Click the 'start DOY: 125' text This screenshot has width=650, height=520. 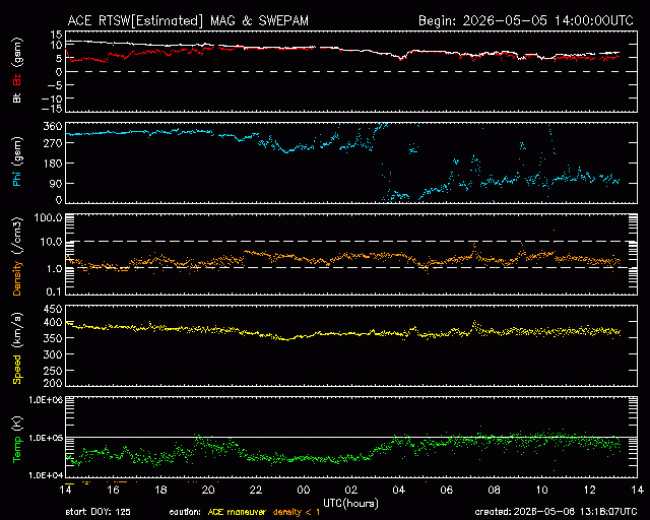(x=98, y=512)
